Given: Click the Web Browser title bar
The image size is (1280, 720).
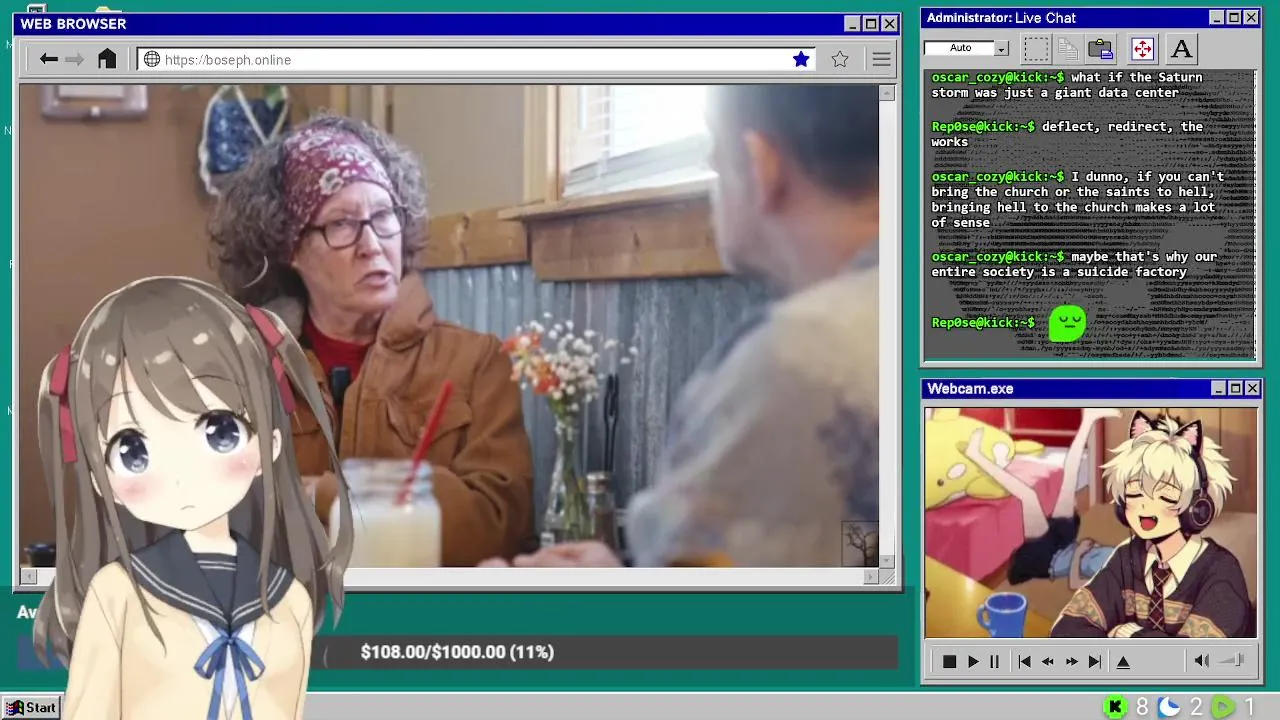Looking at the screenshot, I should coord(457,24).
